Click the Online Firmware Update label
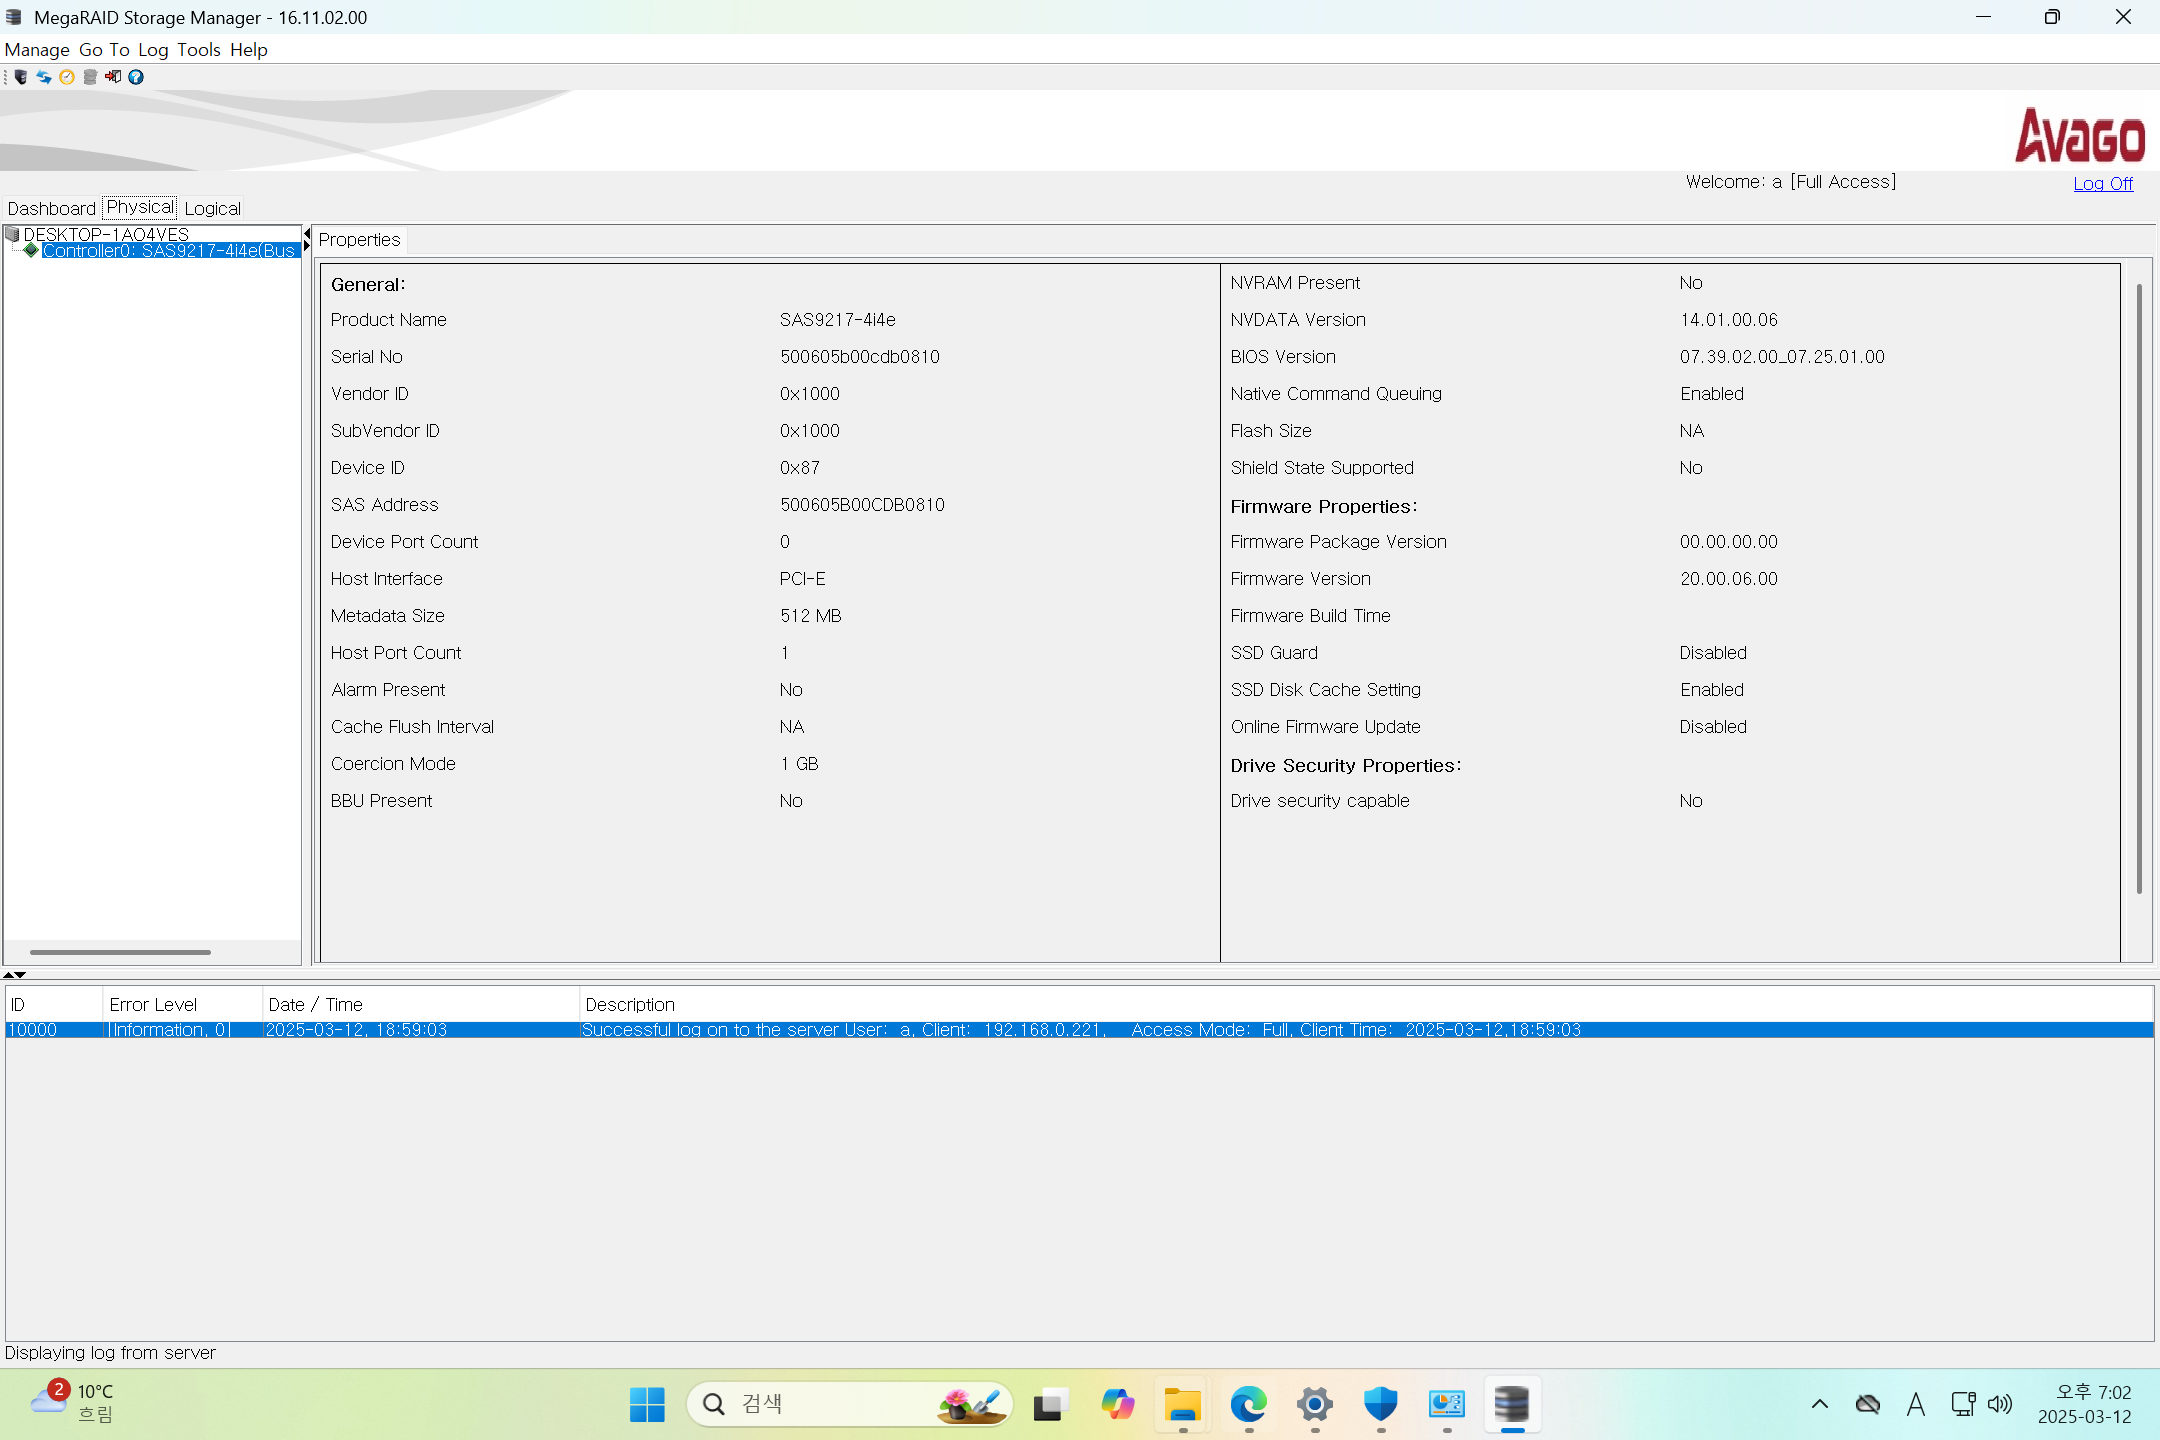This screenshot has width=2160, height=1440. [x=1325, y=727]
